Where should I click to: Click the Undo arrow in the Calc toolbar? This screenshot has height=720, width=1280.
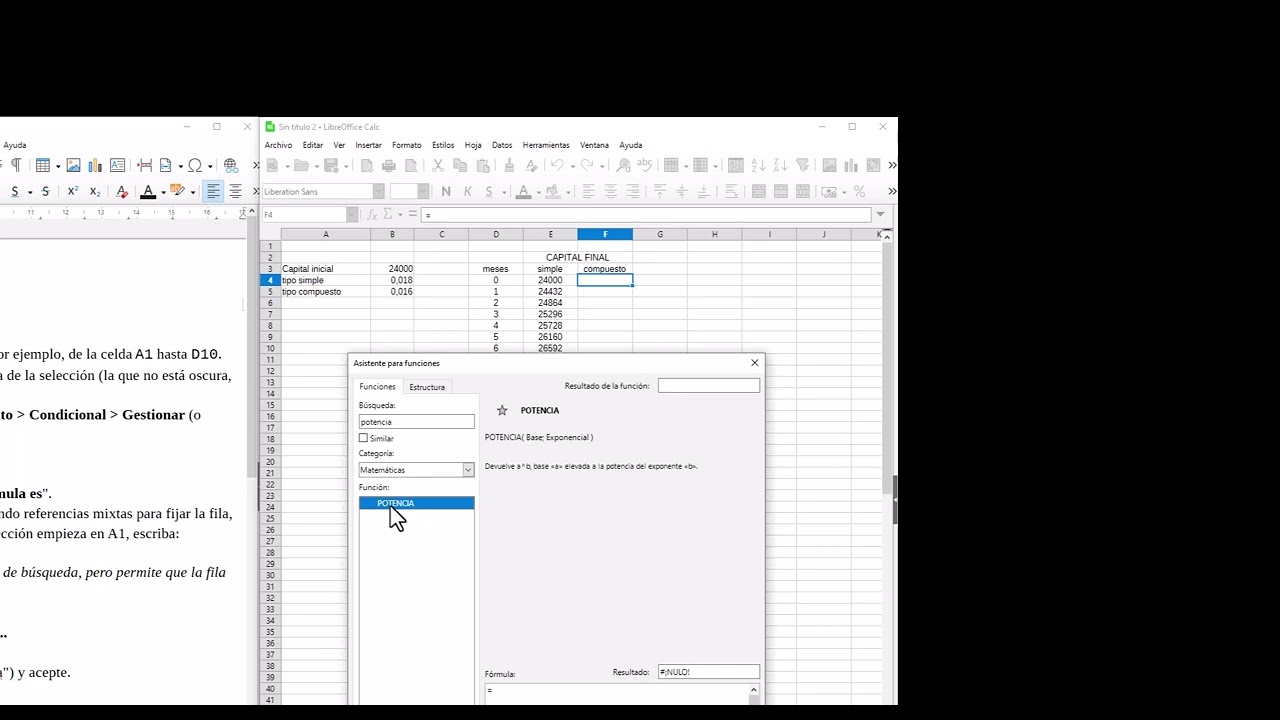556,165
